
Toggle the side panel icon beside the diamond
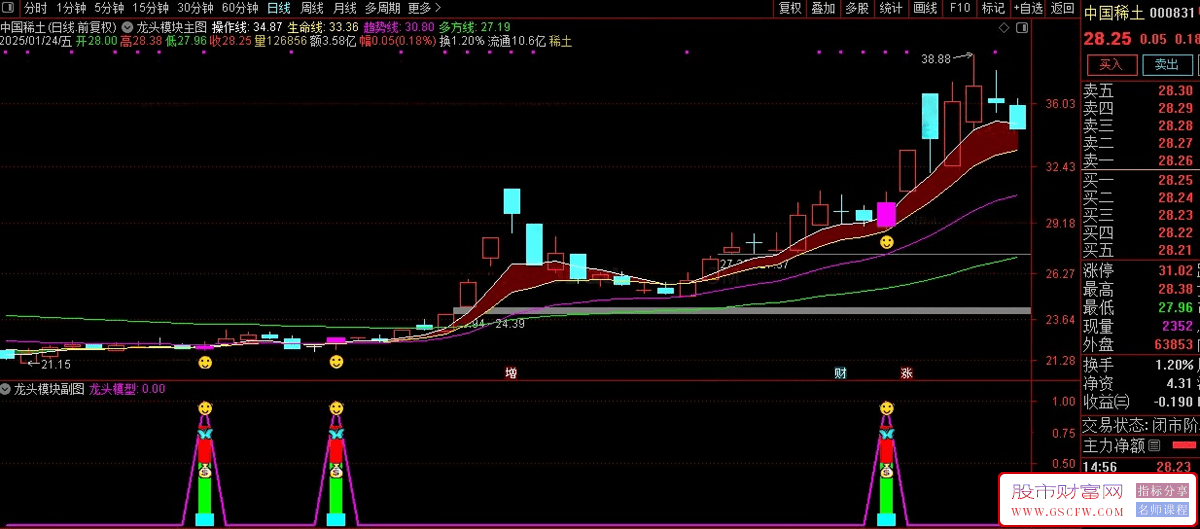click(1022, 27)
